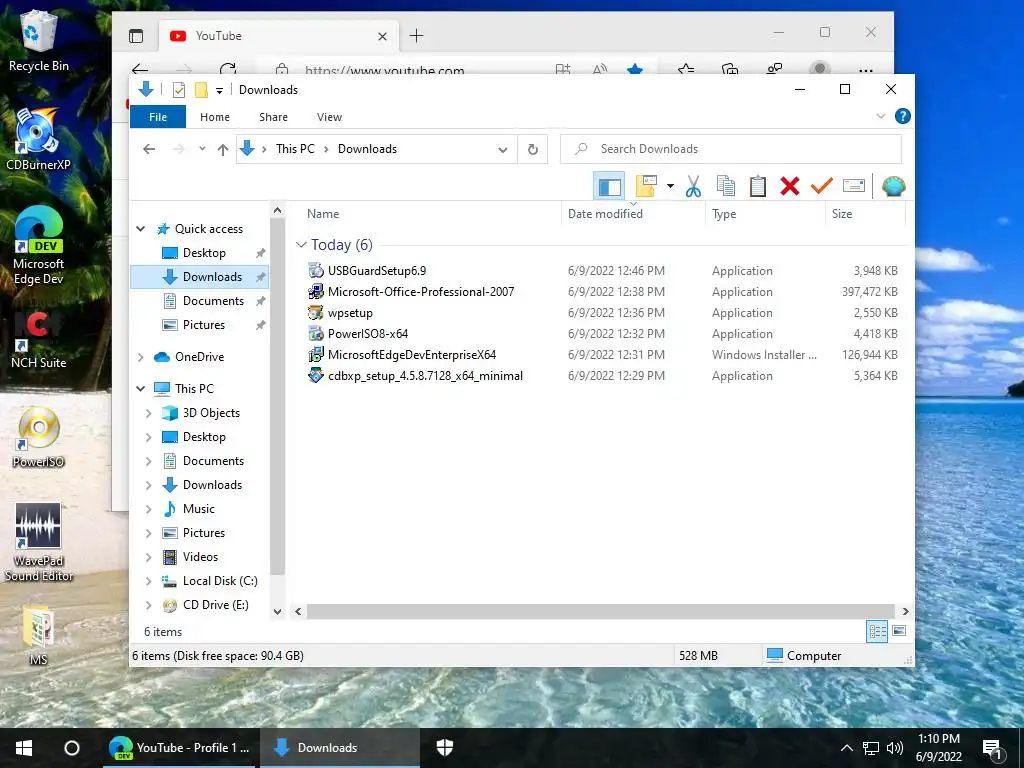Screen dimensions: 1024x768
Task: Switch to details view layout button
Action: tap(877, 631)
